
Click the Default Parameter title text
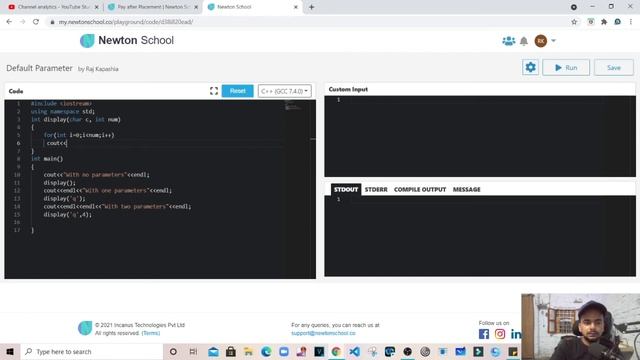coord(39,68)
